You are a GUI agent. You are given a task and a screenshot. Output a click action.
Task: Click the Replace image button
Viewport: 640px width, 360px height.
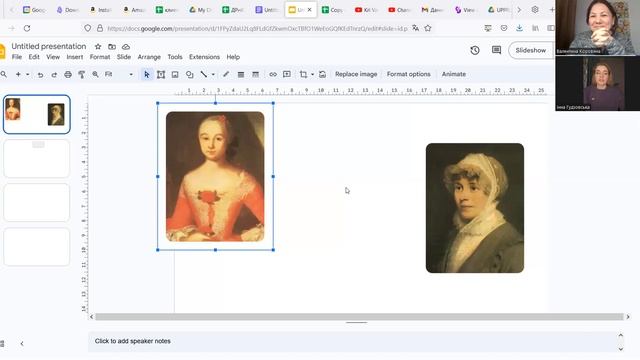click(x=356, y=74)
